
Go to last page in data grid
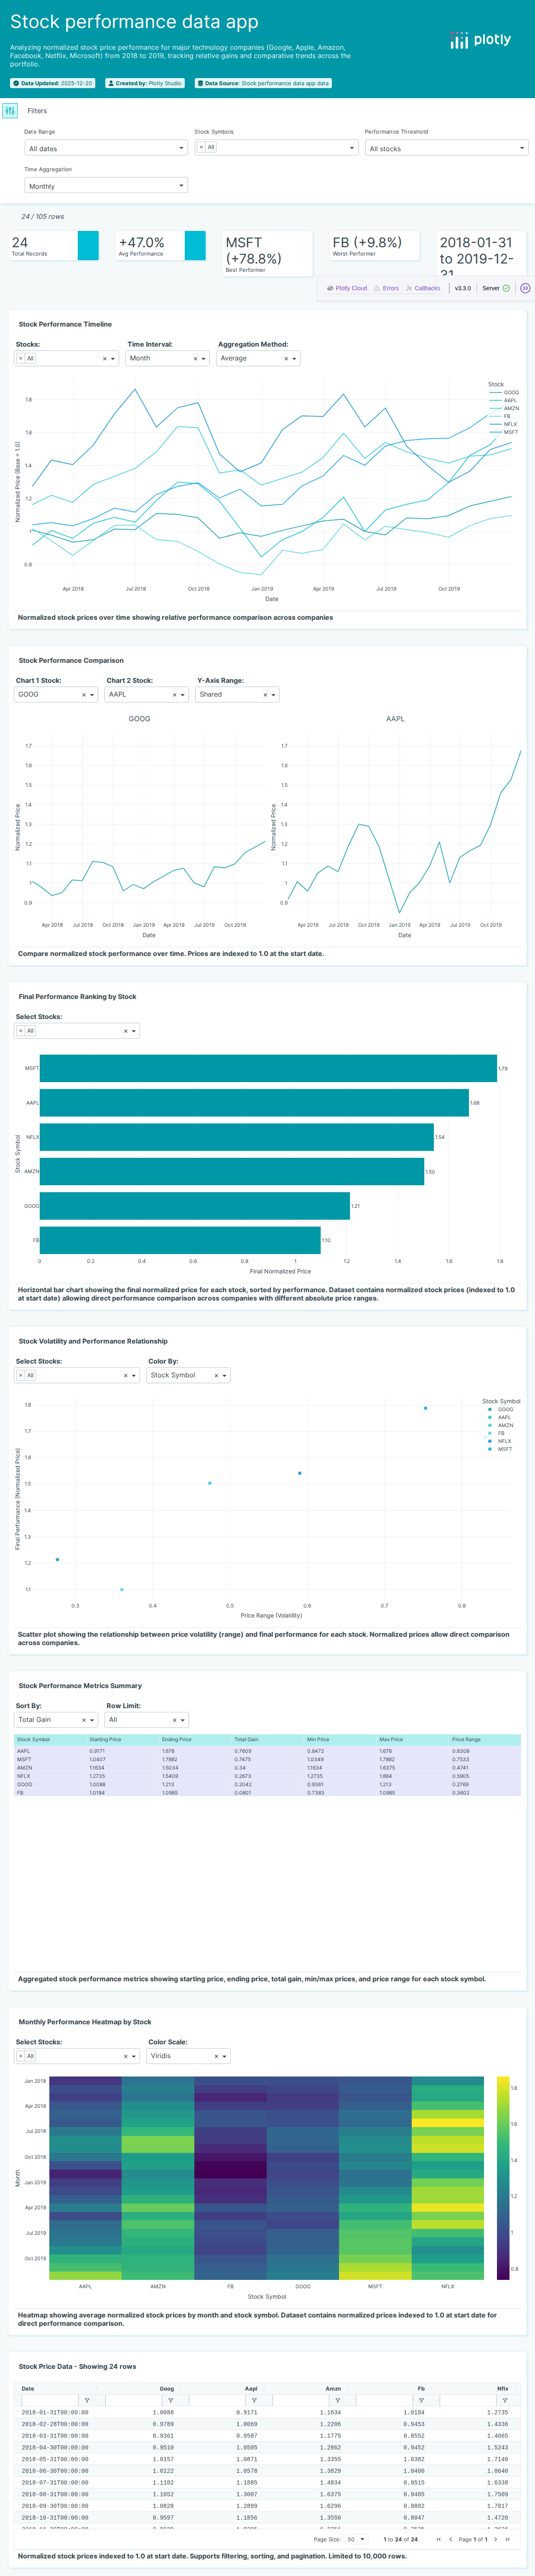[x=508, y=2539]
